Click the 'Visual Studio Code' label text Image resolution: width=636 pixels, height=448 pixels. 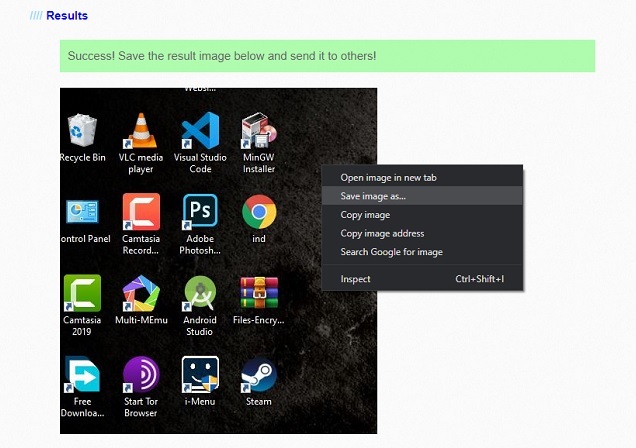click(200, 163)
